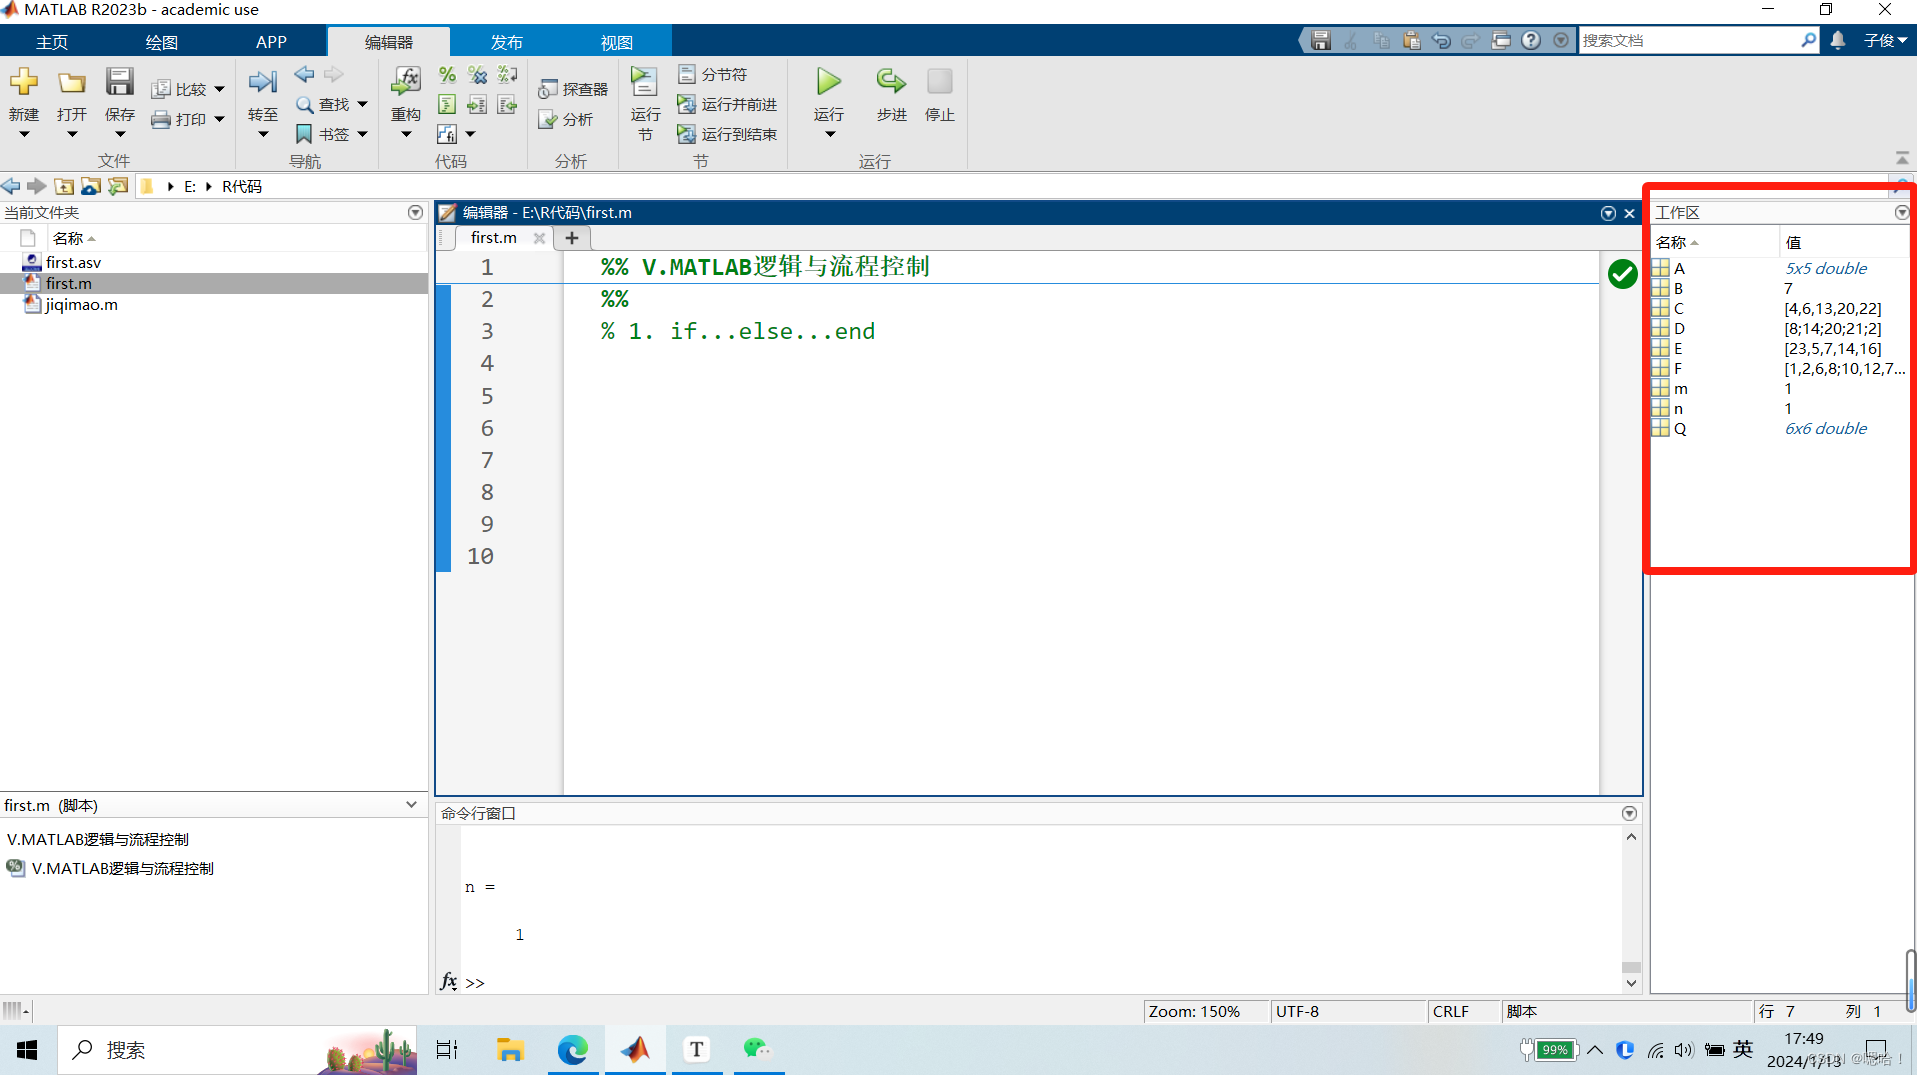Open the Current Folder panel actions menu

[415, 212]
